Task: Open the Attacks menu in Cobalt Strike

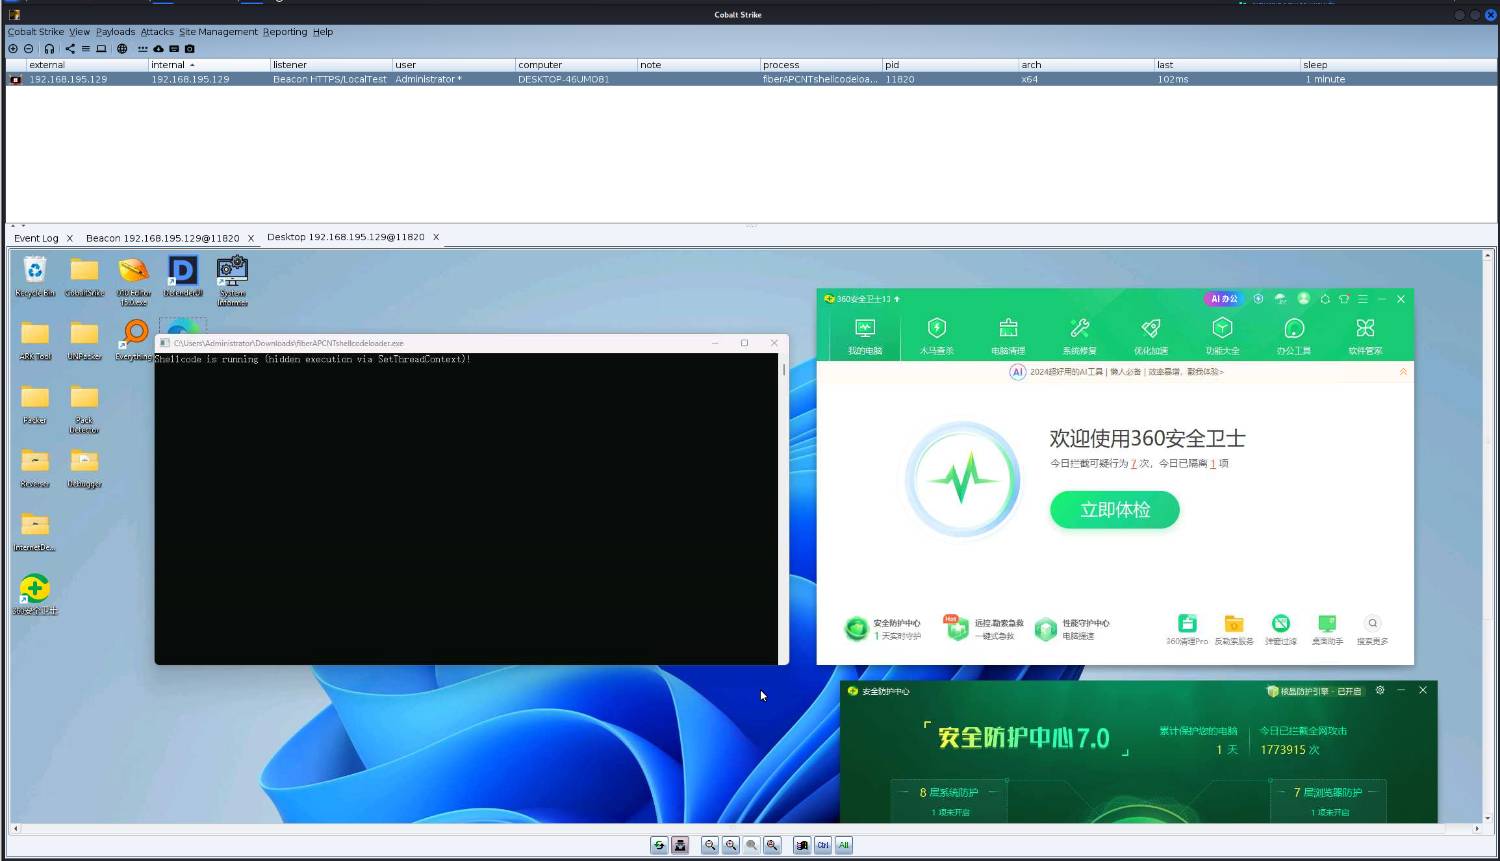Action: (x=156, y=31)
